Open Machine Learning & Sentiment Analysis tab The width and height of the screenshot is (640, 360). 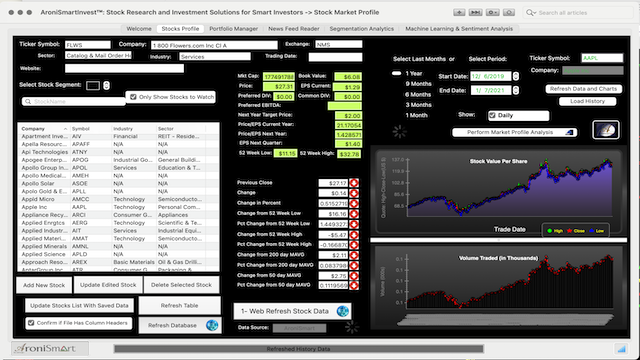point(459,29)
